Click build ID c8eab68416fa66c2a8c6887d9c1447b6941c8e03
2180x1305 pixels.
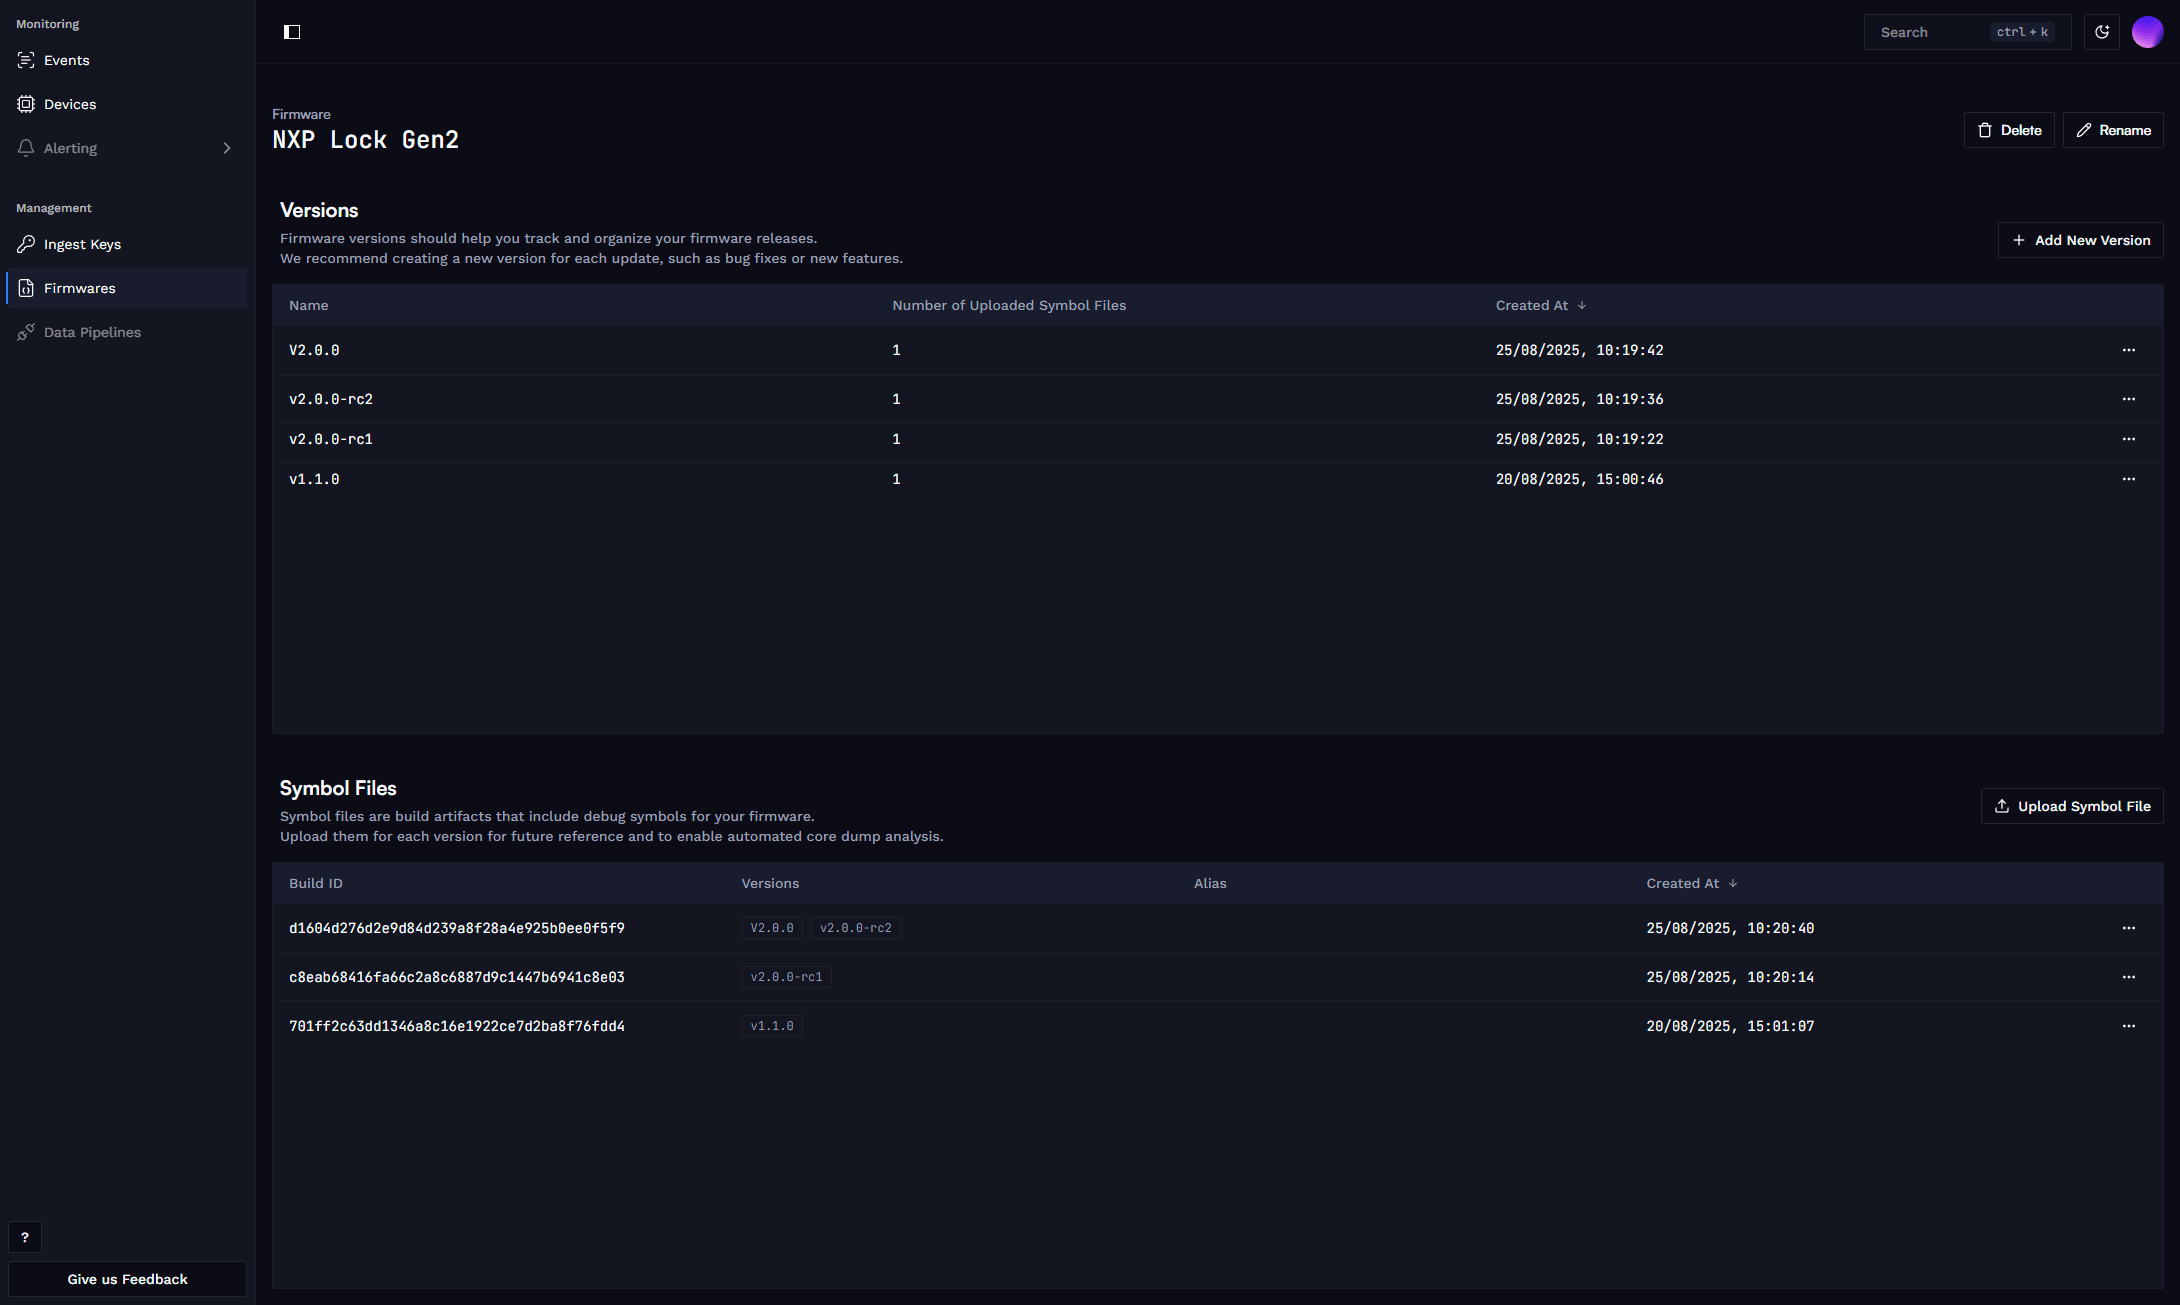[457, 977]
